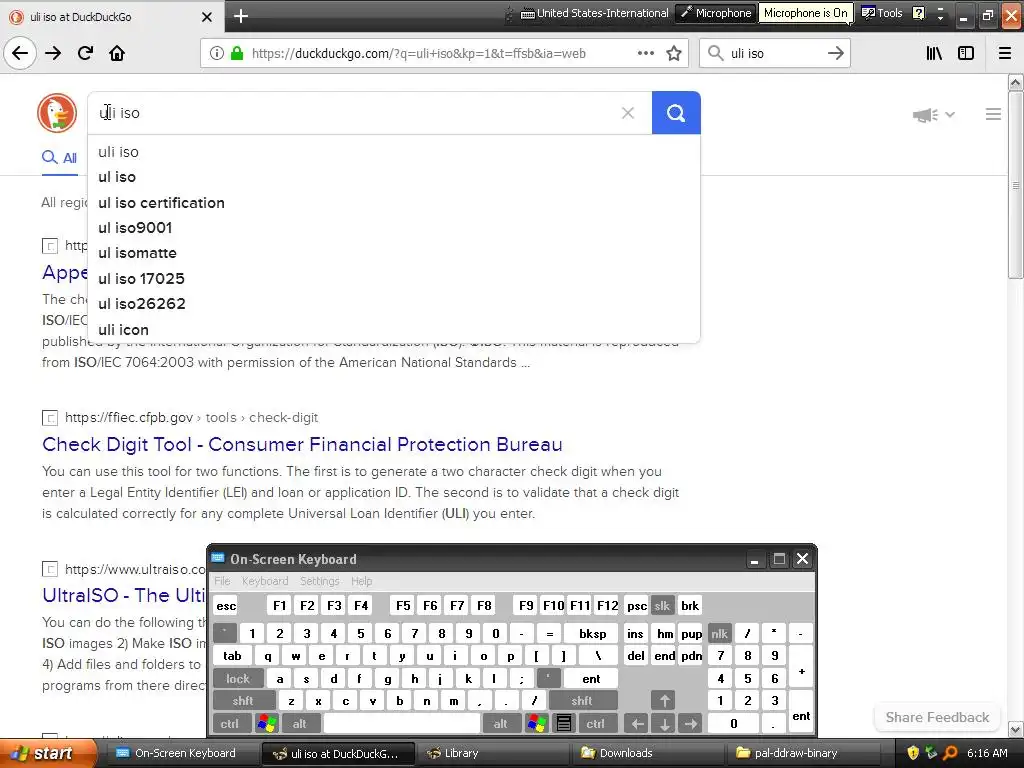Screen dimensions: 1024x768
Task: Open 'Check Digit Tool - Consumer Financial Protection Bureau' link
Action: point(302,444)
